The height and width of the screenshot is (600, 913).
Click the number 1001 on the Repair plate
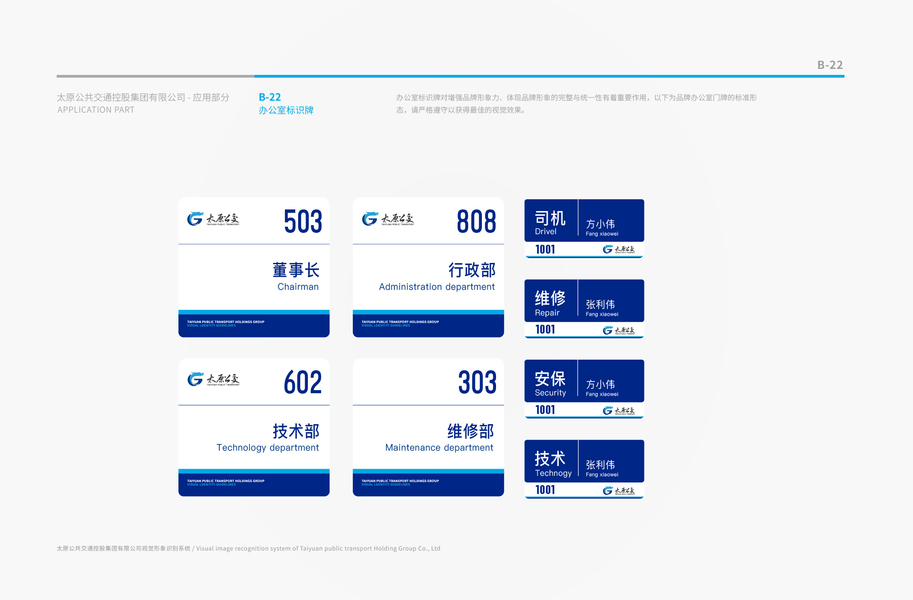(545, 330)
